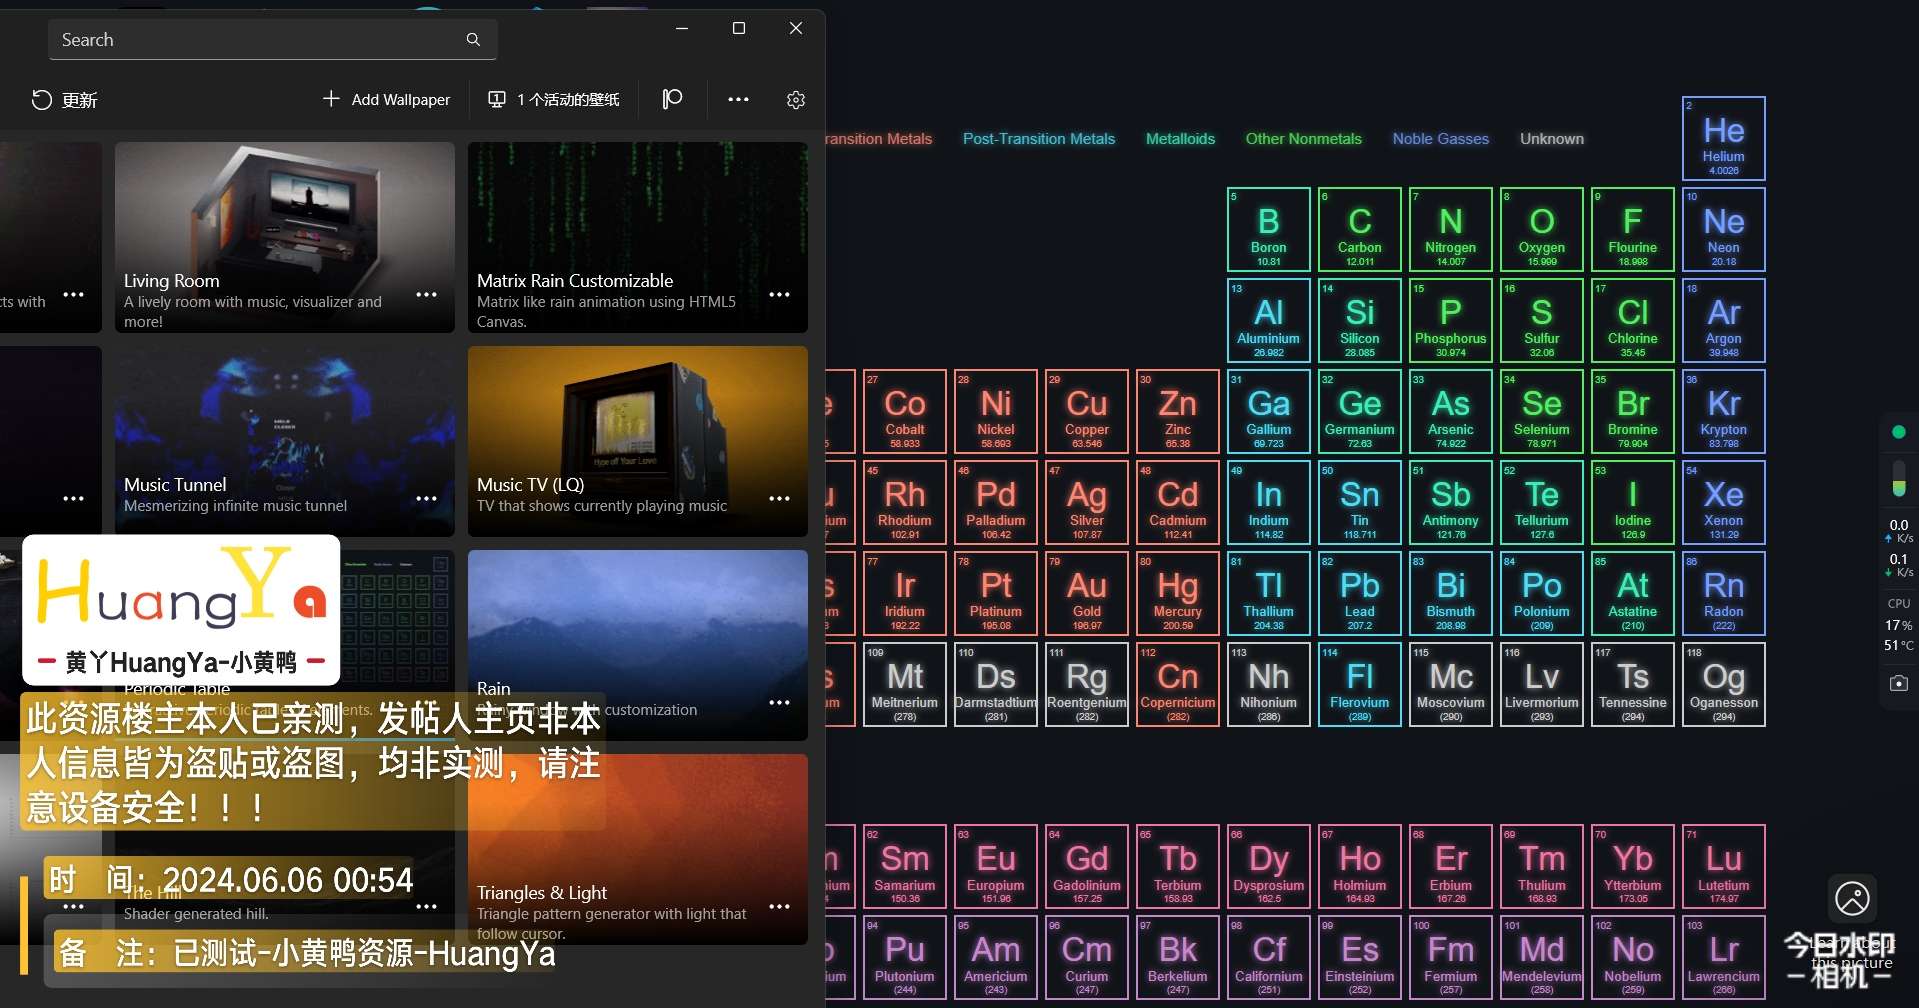Click the Noble Gasses legend label
Screen dimensions: 1919x1008
point(1441,139)
